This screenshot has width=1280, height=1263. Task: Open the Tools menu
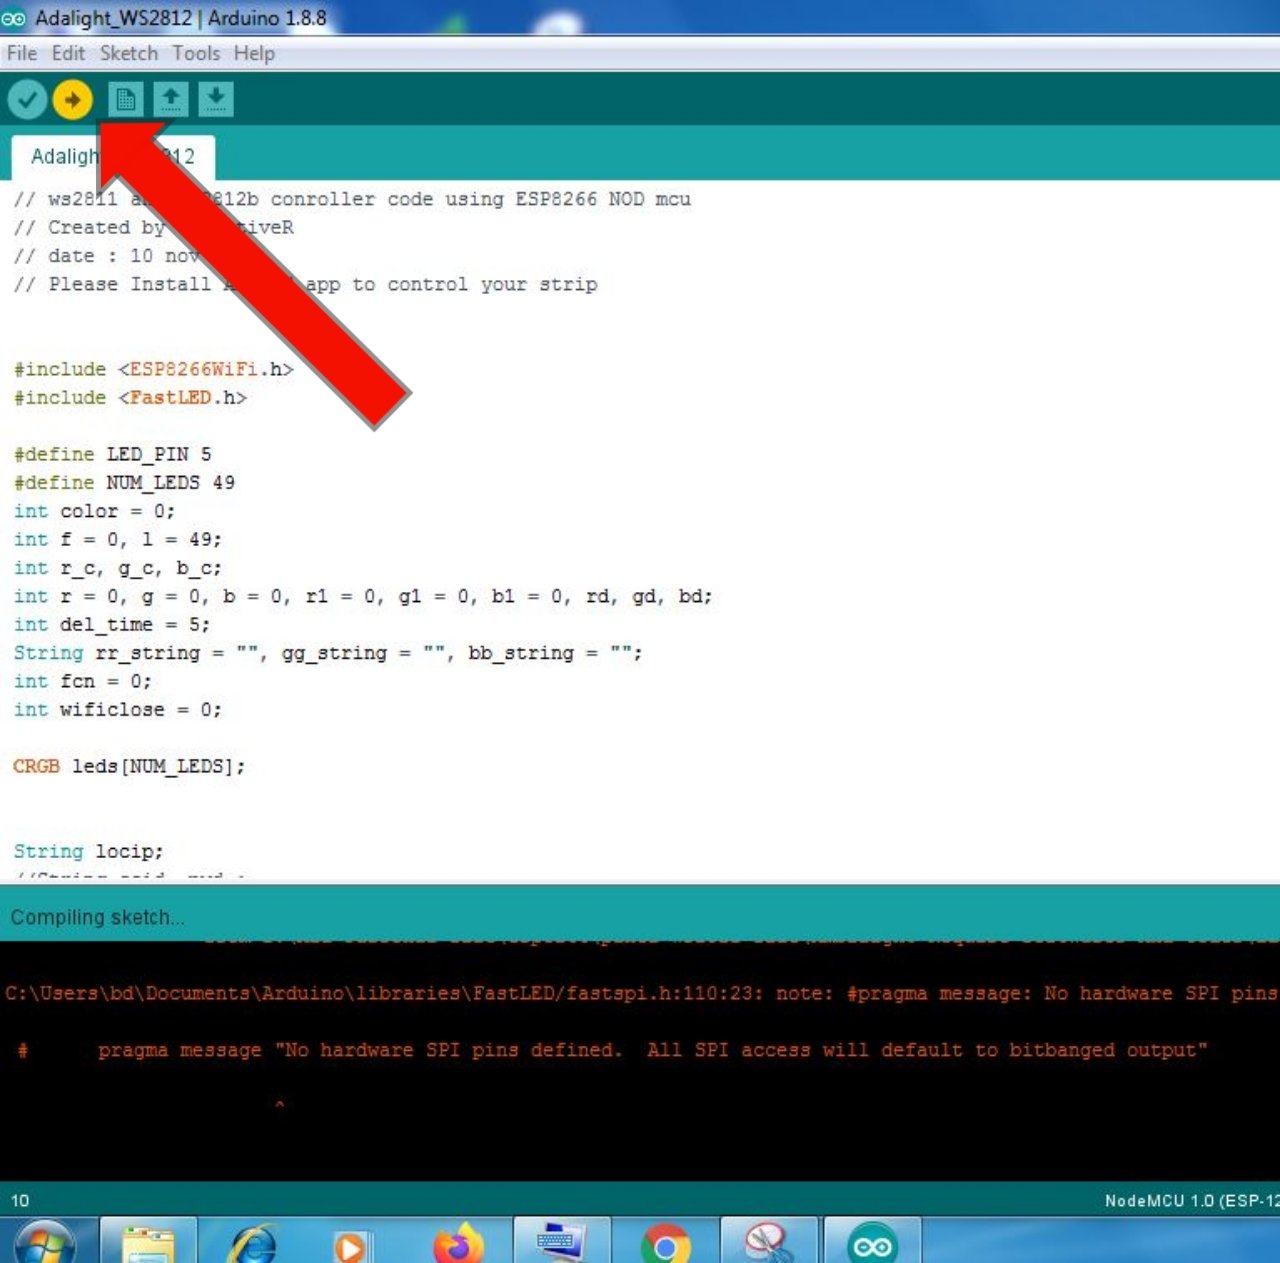pos(196,53)
